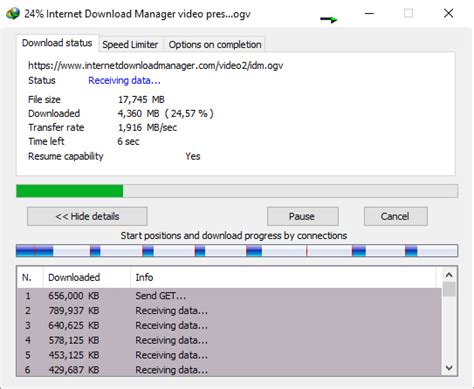
Task: Click the connections progress segment bar
Action: (x=237, y=251)
